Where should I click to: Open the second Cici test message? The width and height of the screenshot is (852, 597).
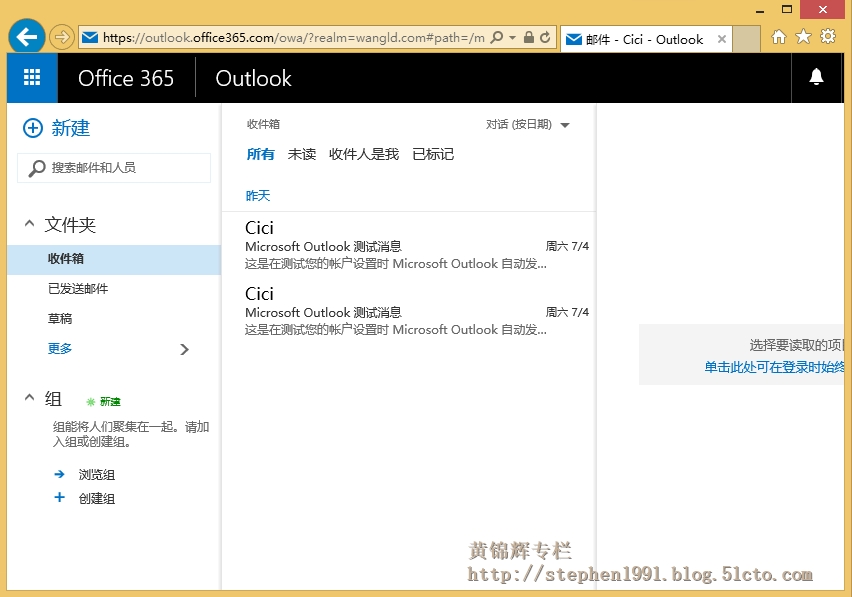tap(409, 311)
